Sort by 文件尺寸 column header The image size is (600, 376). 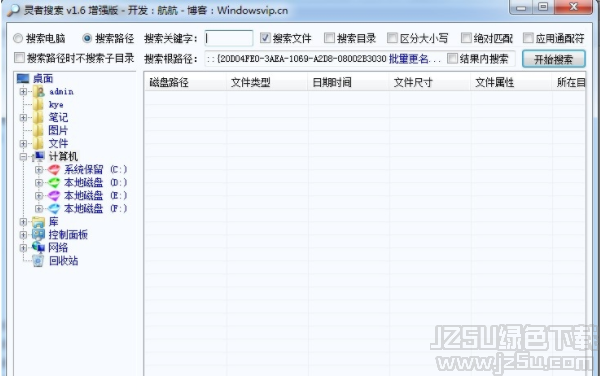430,82
